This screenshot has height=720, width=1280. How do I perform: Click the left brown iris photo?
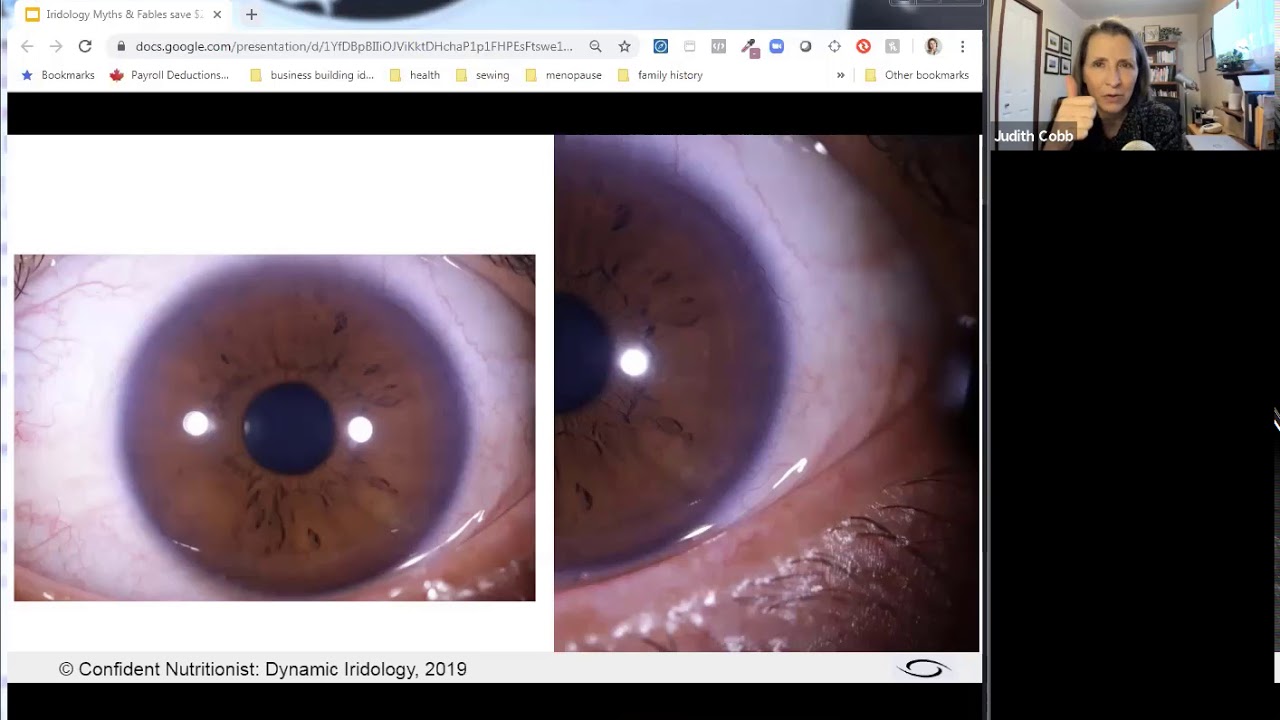(275, 428)
